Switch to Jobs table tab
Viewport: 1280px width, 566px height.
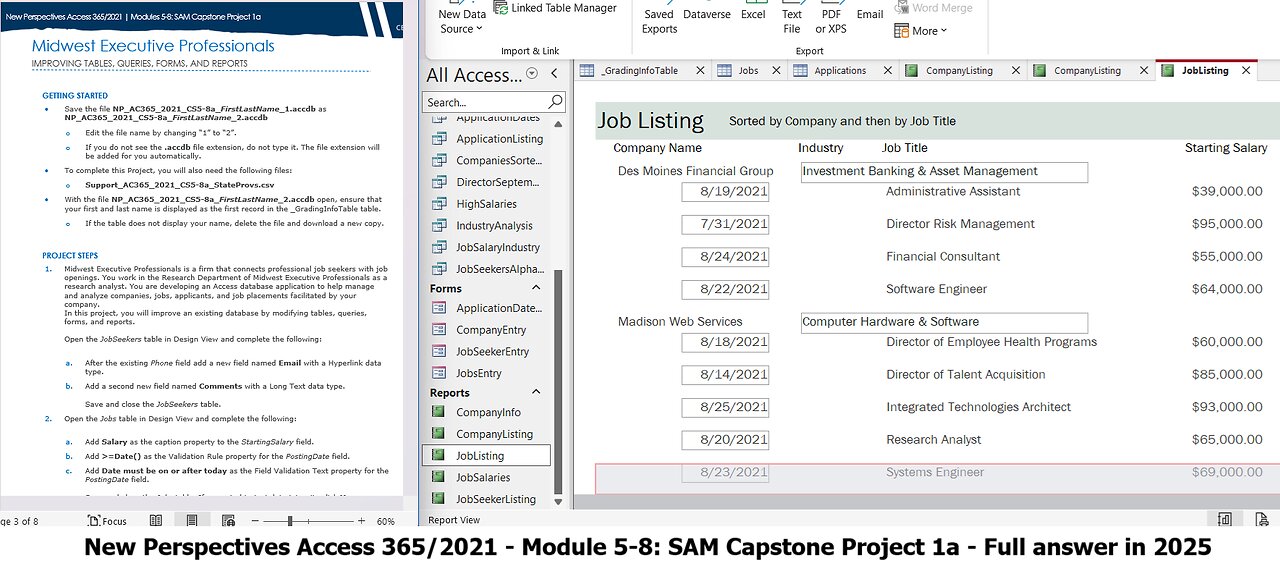pyautogui.click(x=748, y=71)
